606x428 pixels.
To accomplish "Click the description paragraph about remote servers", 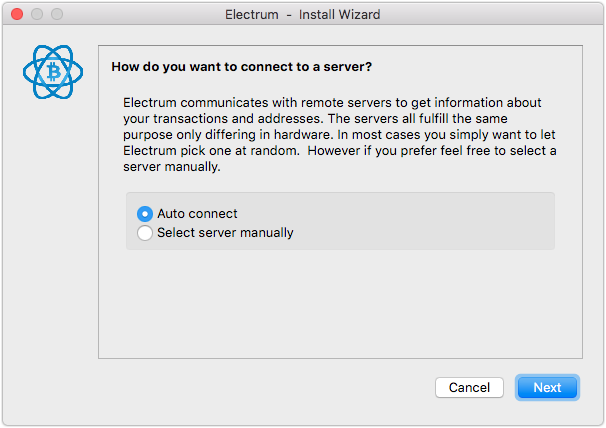I will [x=340, y=135].
